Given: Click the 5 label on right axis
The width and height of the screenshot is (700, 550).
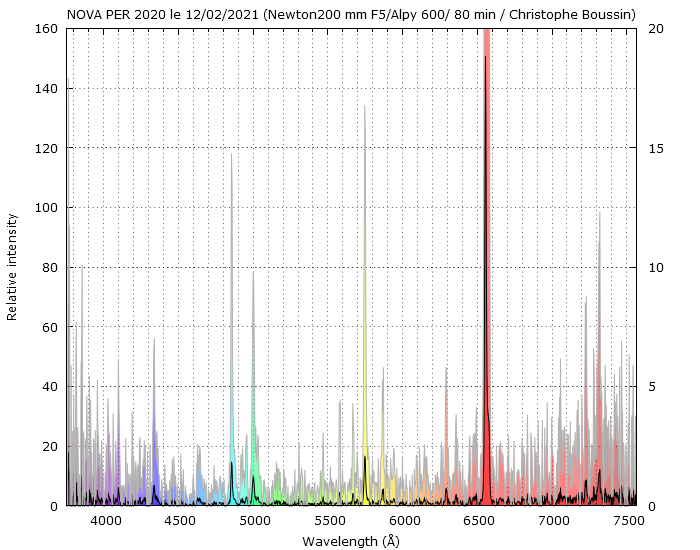Looking at the screenshot, I should pos(652,387).
